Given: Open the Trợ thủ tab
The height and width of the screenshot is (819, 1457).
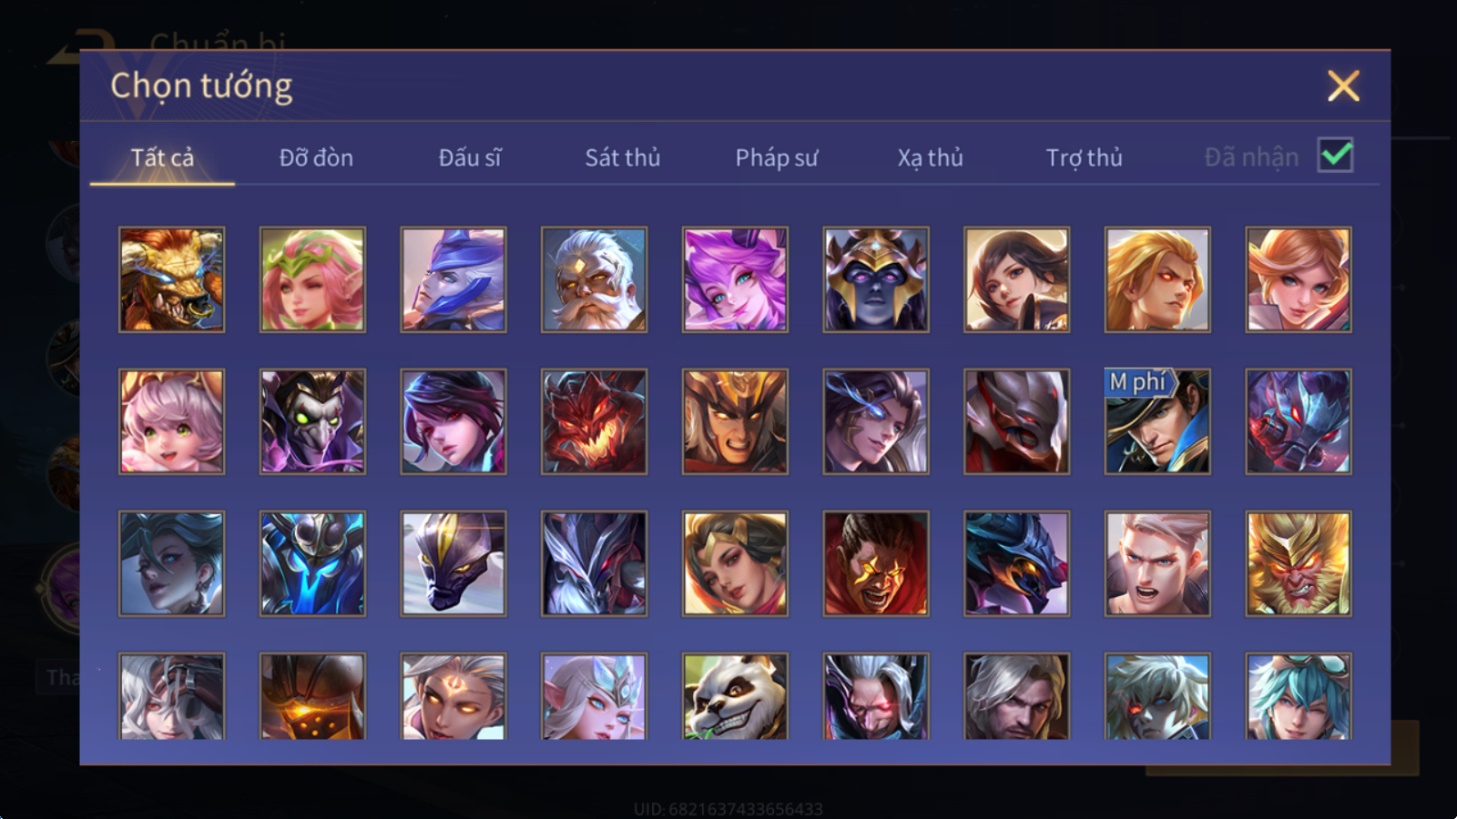Looking at the screenshot, I should (1084, 157).
